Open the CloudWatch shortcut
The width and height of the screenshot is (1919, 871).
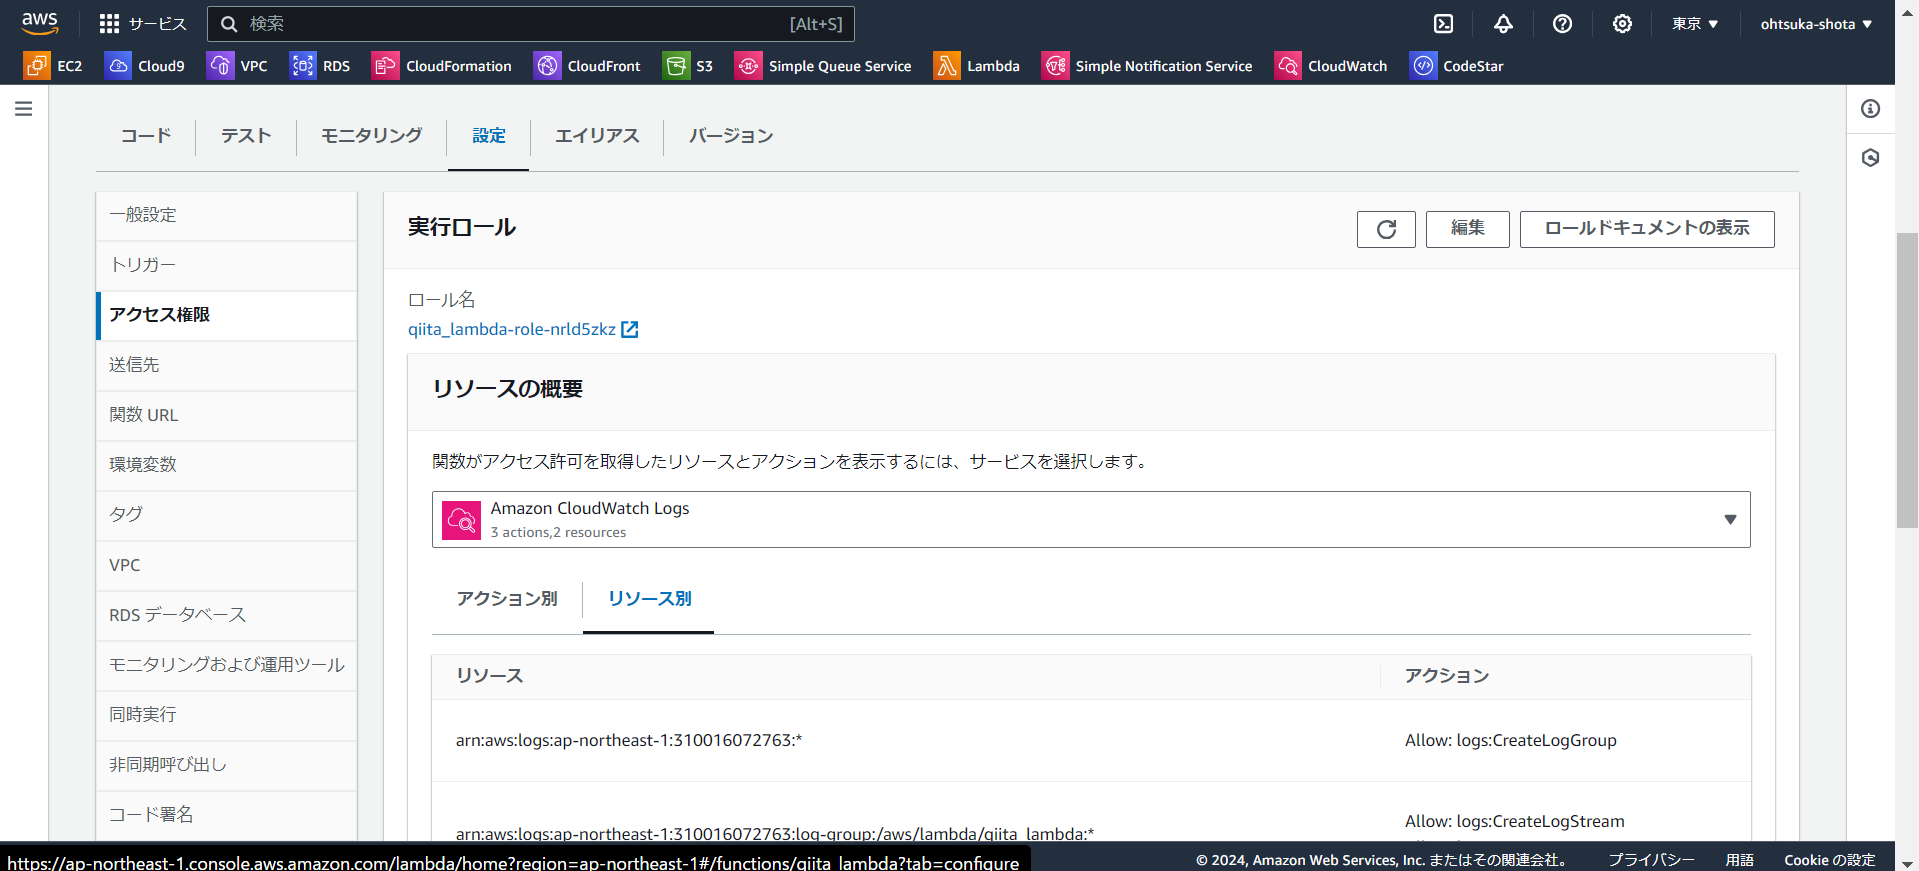tap(1331, 66)
